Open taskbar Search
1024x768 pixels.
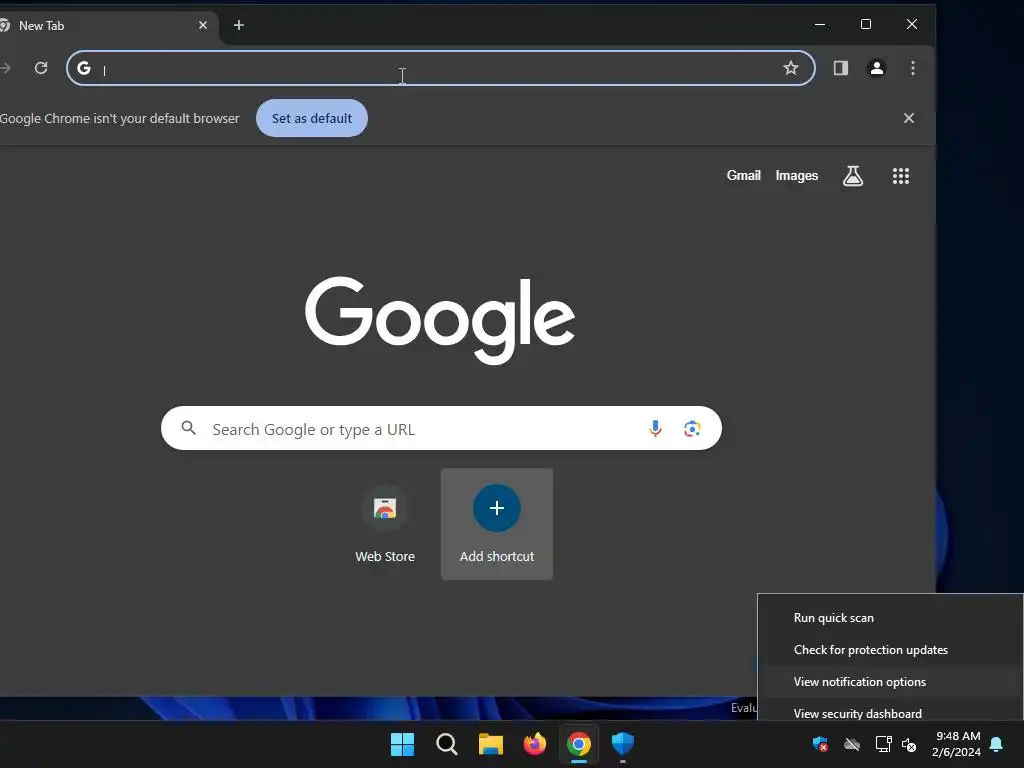pos(447,744)
